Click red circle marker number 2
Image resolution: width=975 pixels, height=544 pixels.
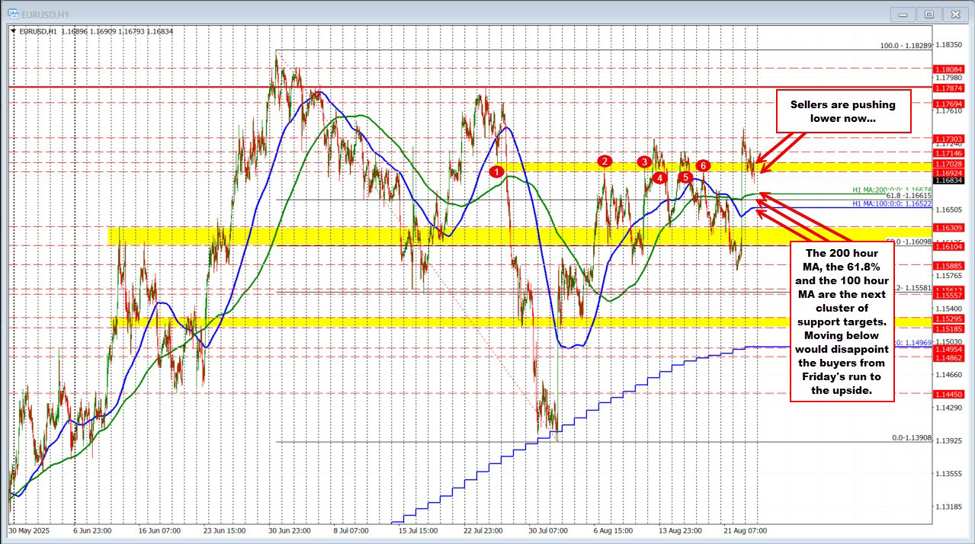[604, 161]
